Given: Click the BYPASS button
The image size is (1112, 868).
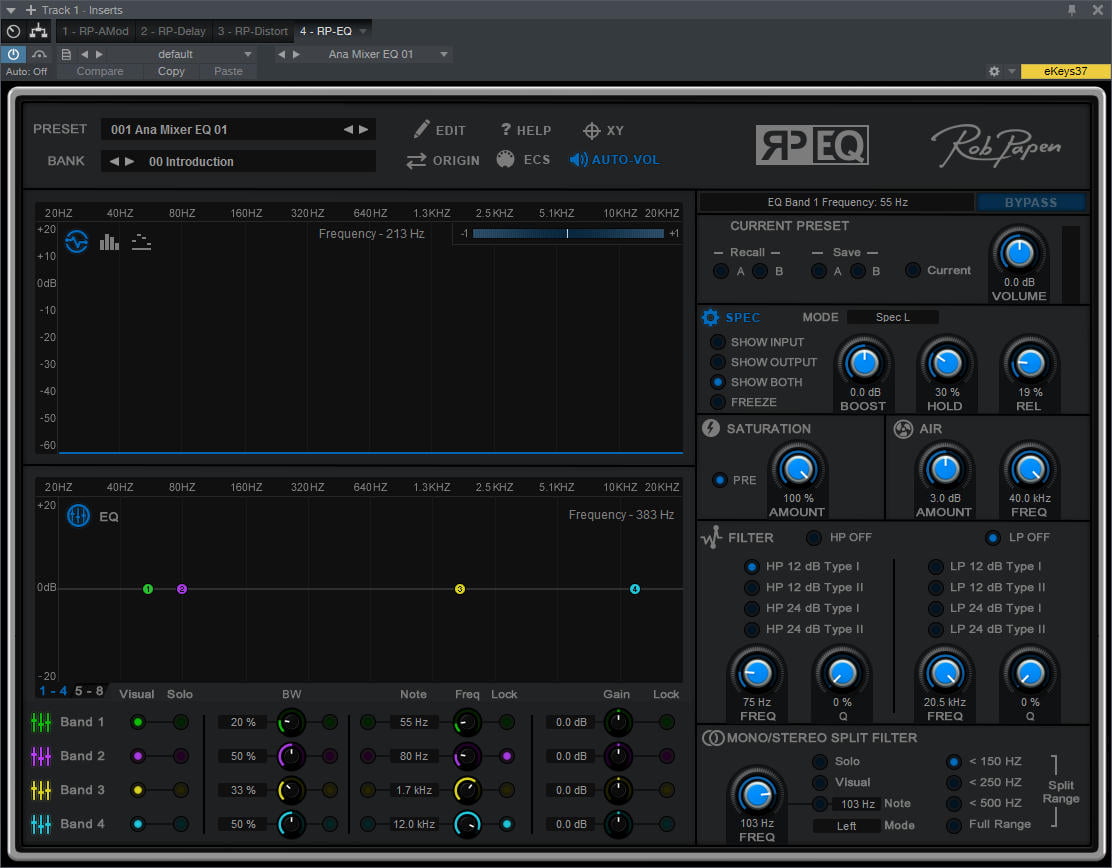Looking at the screenshot, I should click(x=1030, y=202).
